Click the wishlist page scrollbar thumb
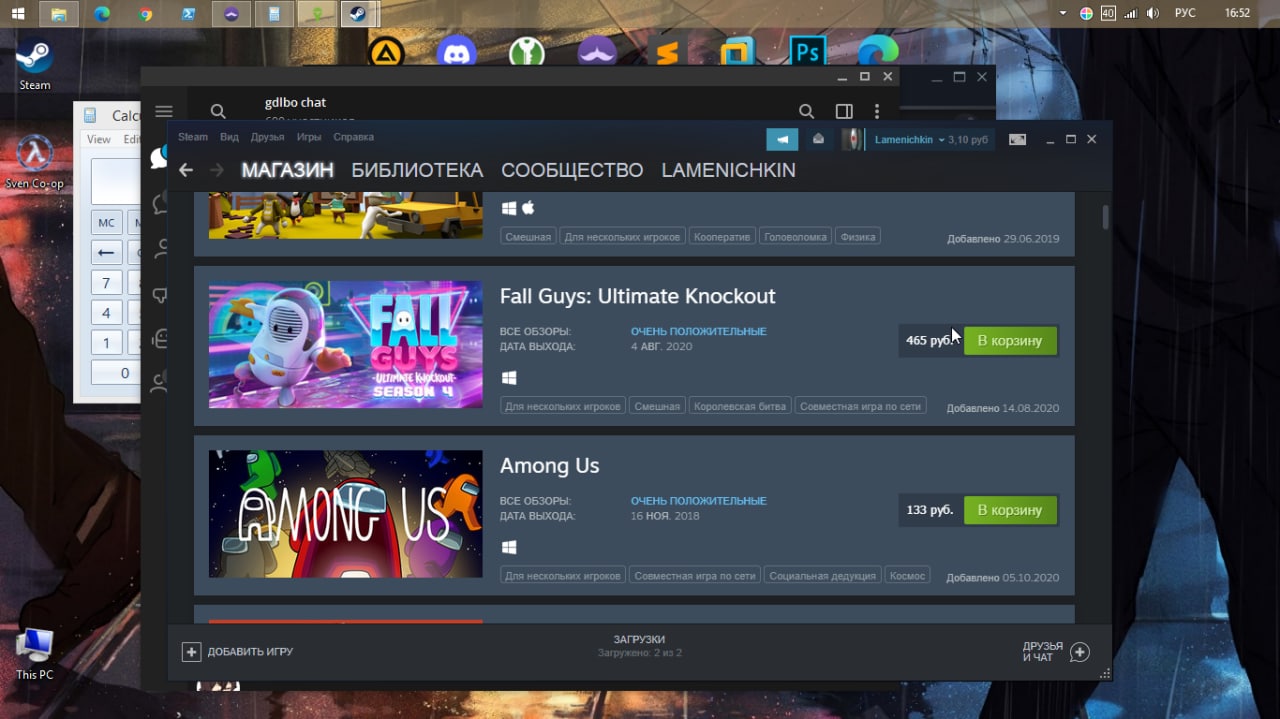Viewport: 1280px width, 719px height. coord(1105,217)
